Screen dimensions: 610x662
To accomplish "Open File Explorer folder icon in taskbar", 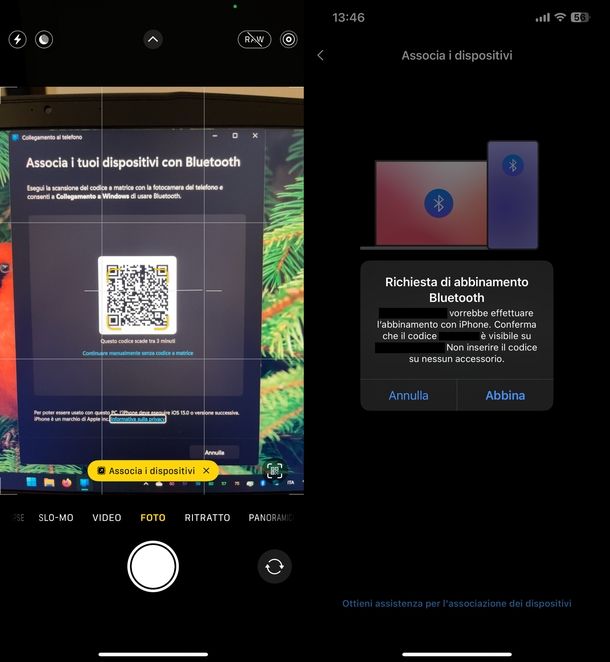I will [x=49, y=482].
